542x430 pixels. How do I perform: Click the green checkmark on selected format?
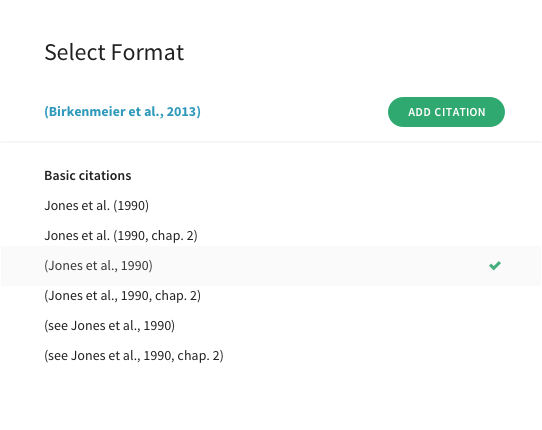(x=495, y=265)
